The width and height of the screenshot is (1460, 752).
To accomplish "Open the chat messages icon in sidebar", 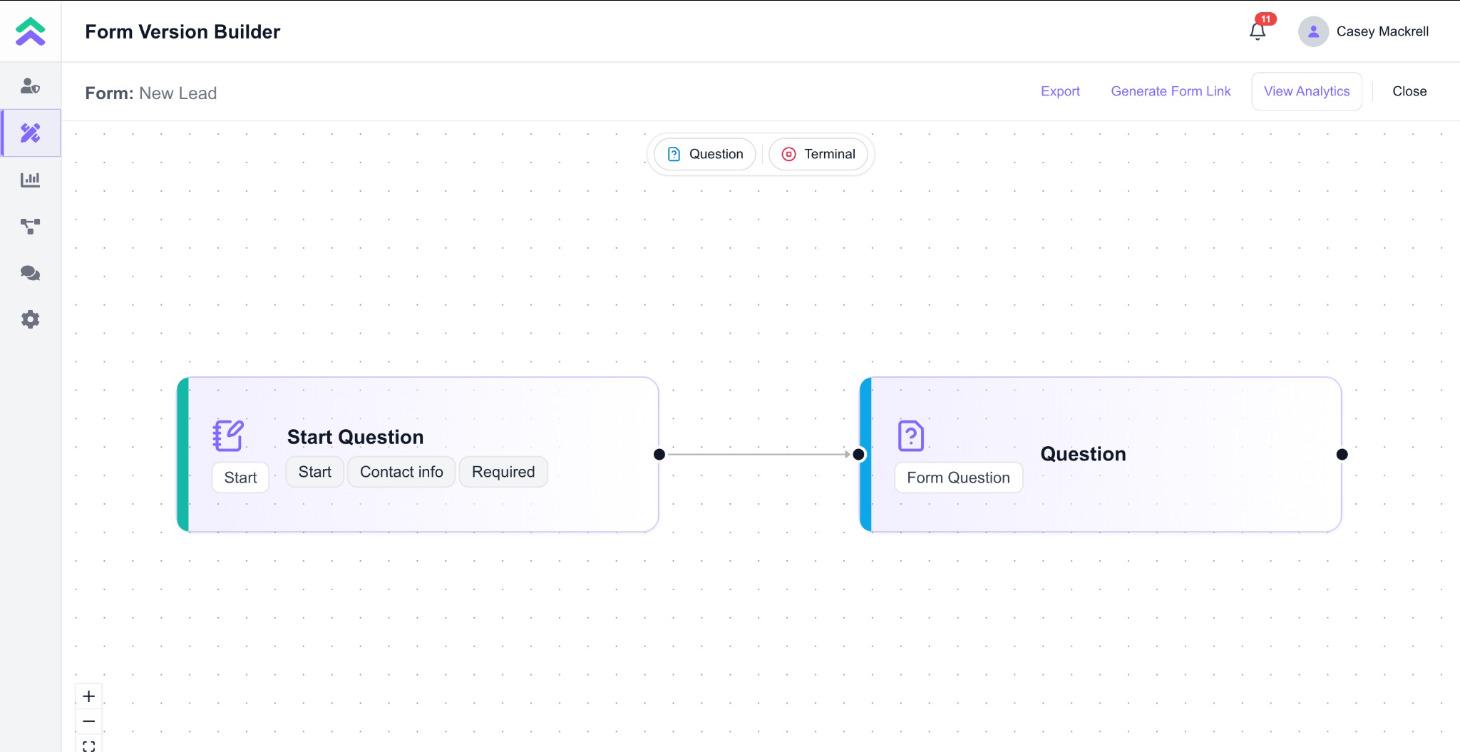I will pyautogui.click(x=30, y=273).
